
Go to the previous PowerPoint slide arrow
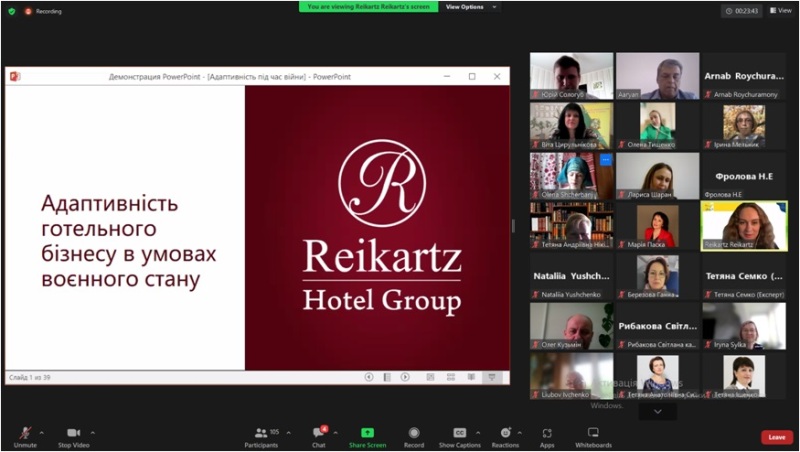point(369,377)
